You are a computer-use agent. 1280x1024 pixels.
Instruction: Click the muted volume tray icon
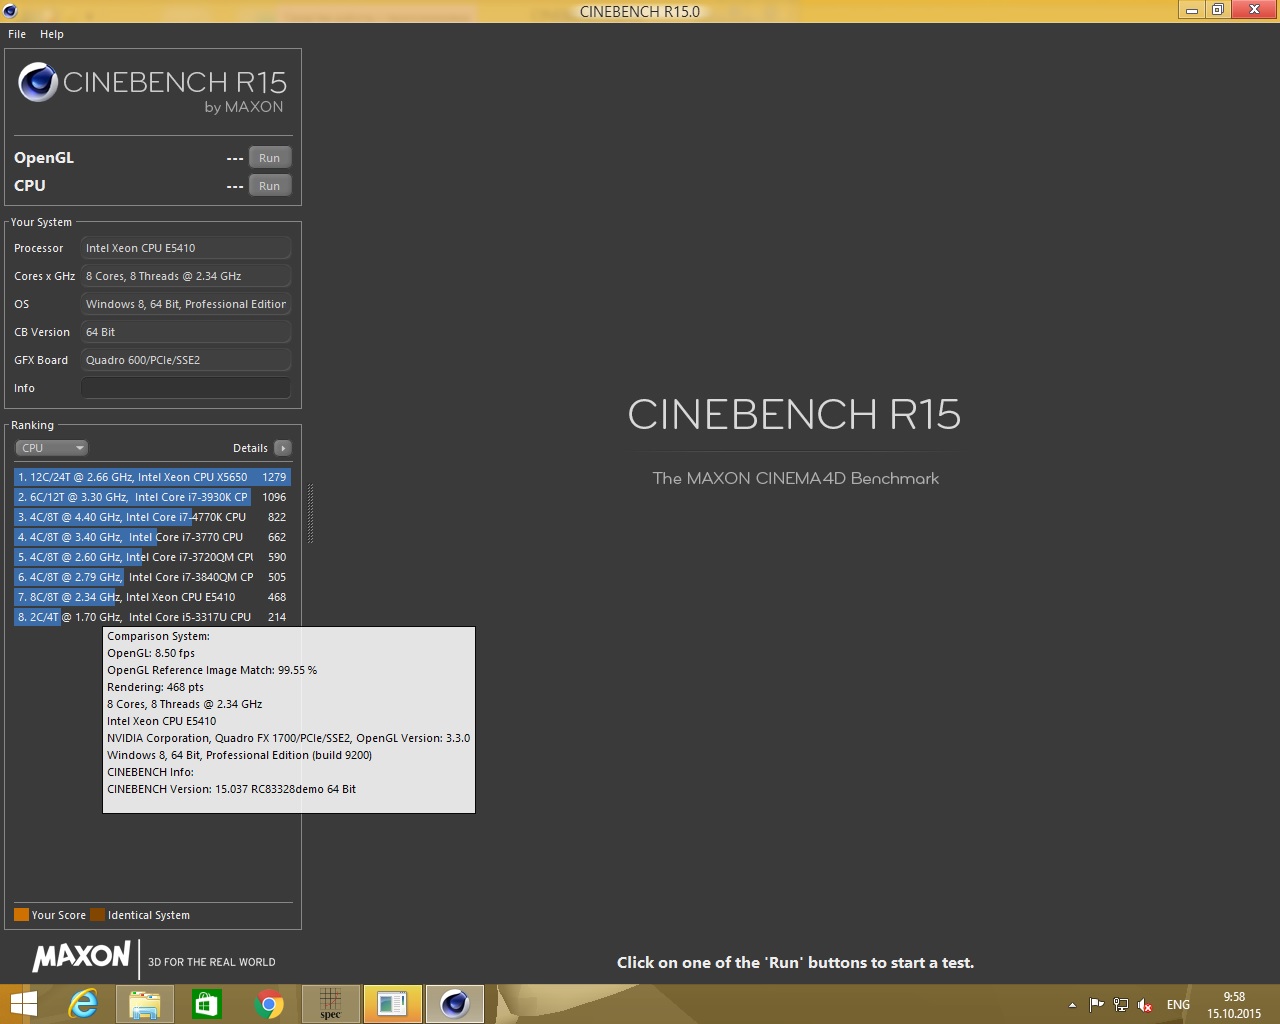(1145, 1005)
